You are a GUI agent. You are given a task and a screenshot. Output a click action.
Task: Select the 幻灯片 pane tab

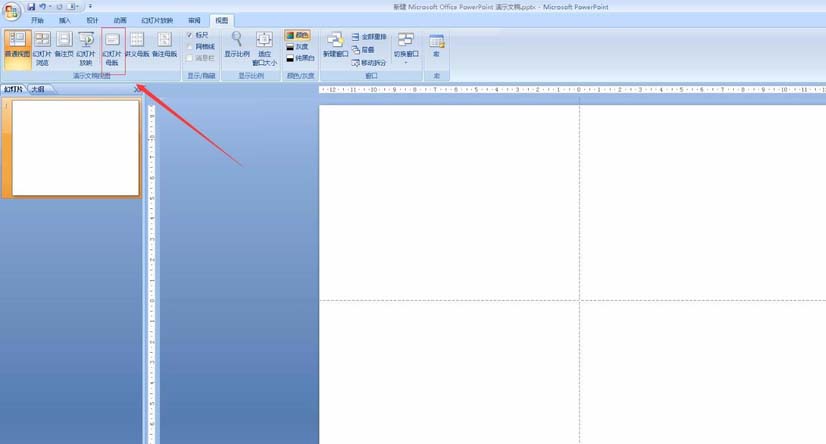(x=14, y=89)
